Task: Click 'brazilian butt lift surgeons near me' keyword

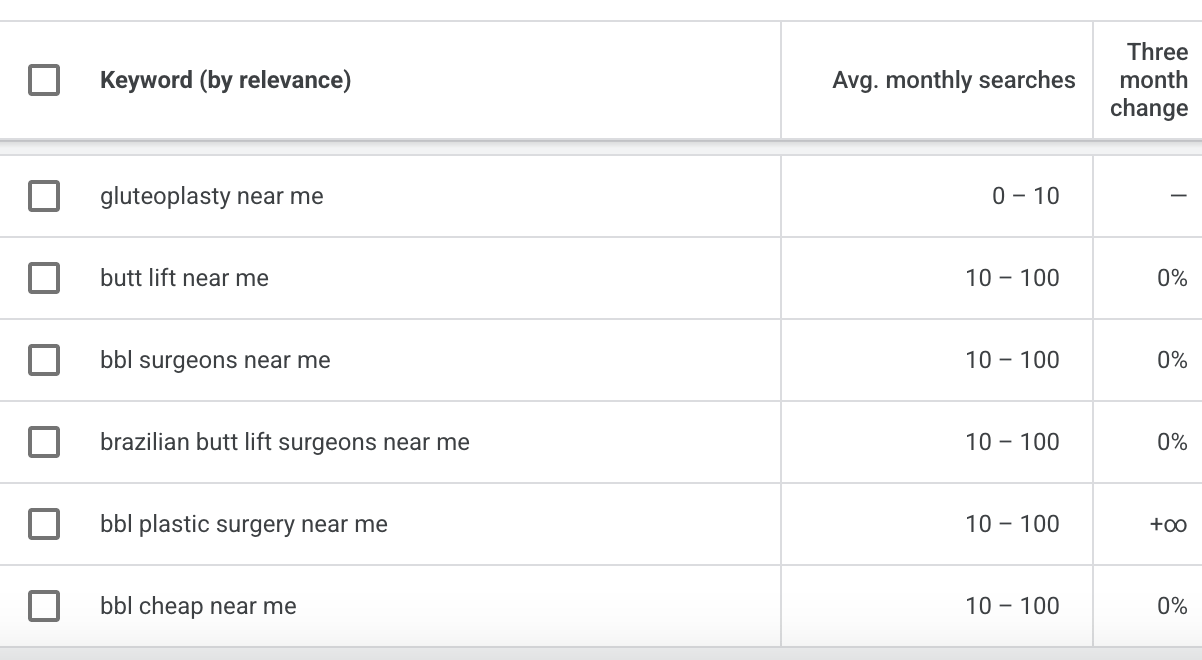Action: 285,442
